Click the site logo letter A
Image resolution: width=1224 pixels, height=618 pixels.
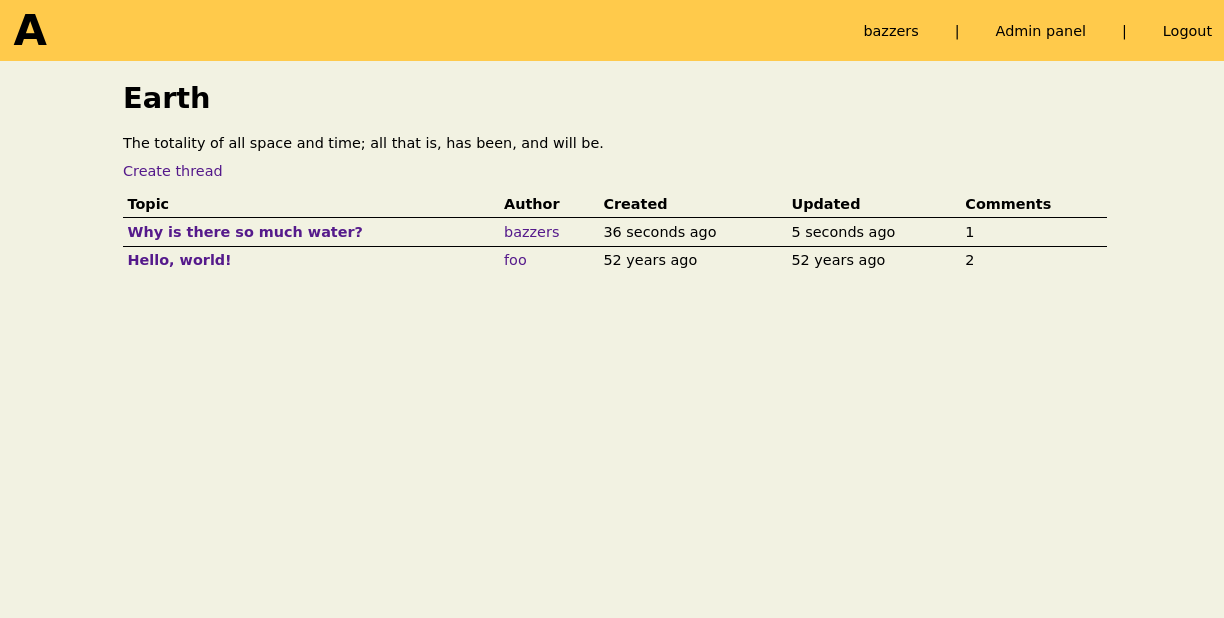(30, 30)
